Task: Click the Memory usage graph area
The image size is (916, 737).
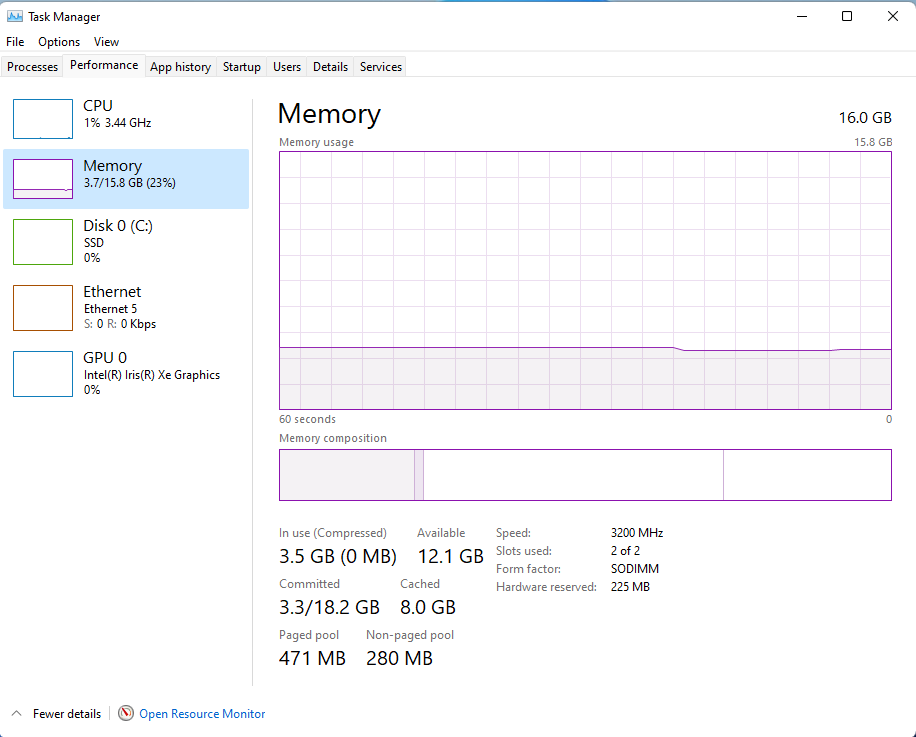Action: [x=585, y=280]
